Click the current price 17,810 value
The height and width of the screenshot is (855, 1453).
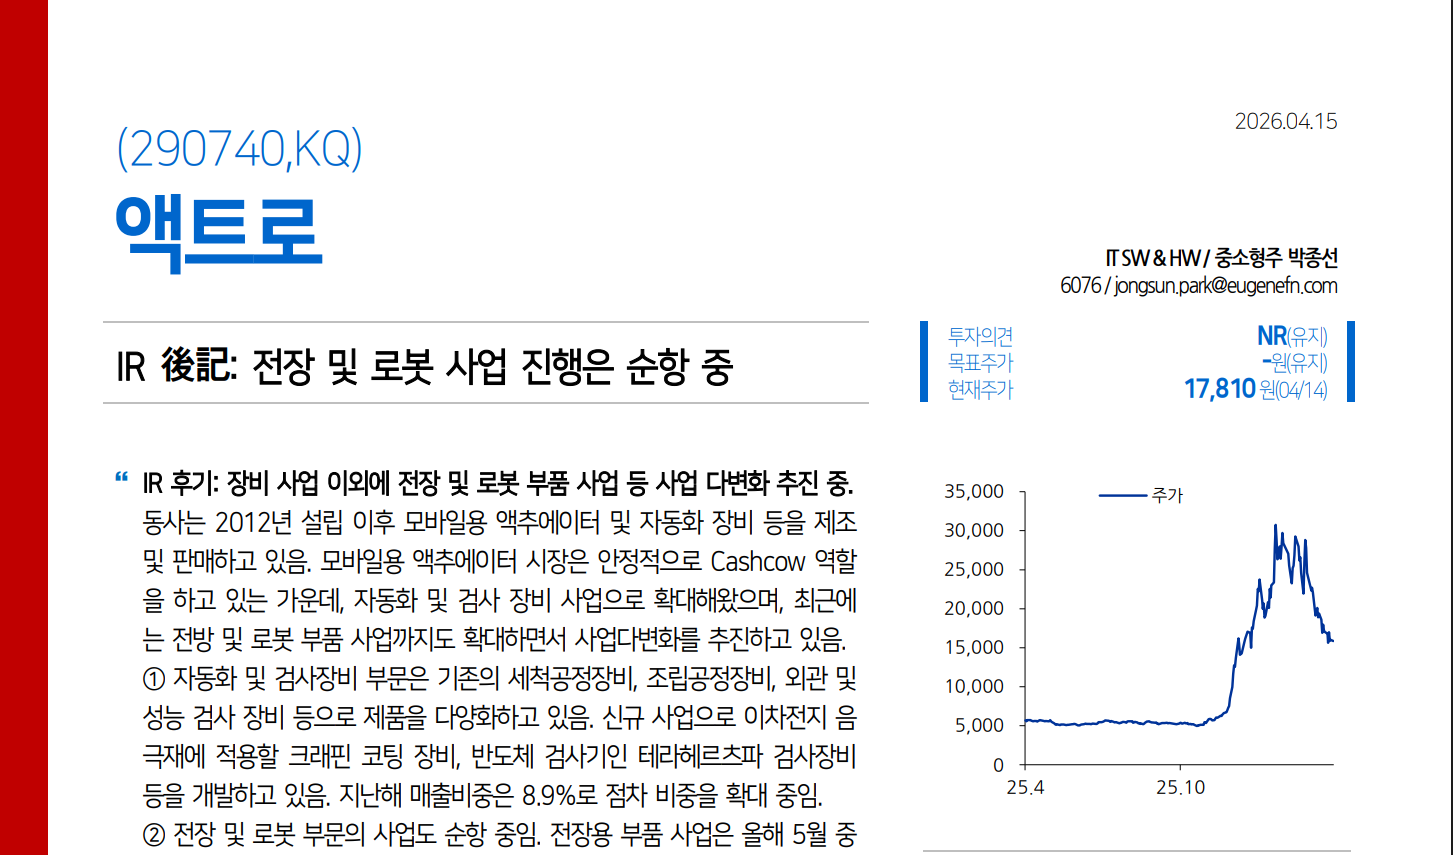pyautogui.click(x=1219, y=389)
